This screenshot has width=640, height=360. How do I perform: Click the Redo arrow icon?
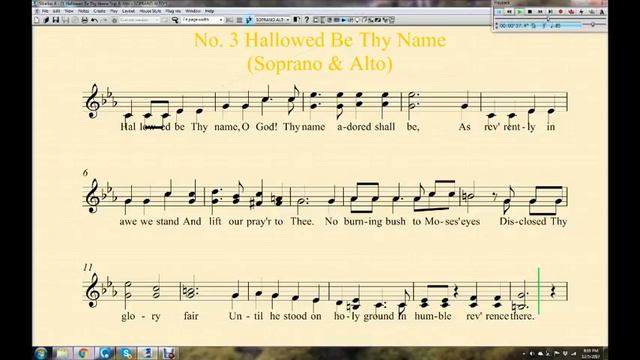coord(104,20)
